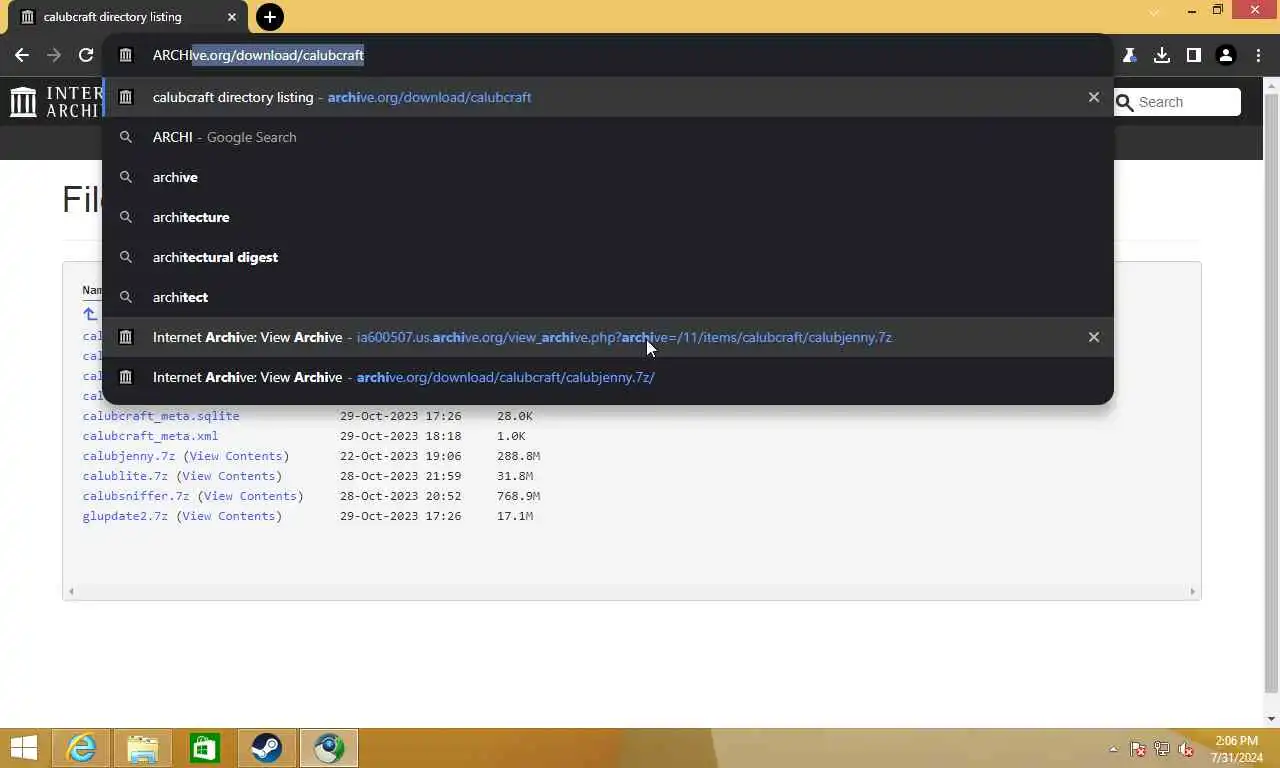The width and height of the screenshot is (1280, 768).
Task: Launch Internet Explorer from the taskbar
Action: tap(81, 748)
